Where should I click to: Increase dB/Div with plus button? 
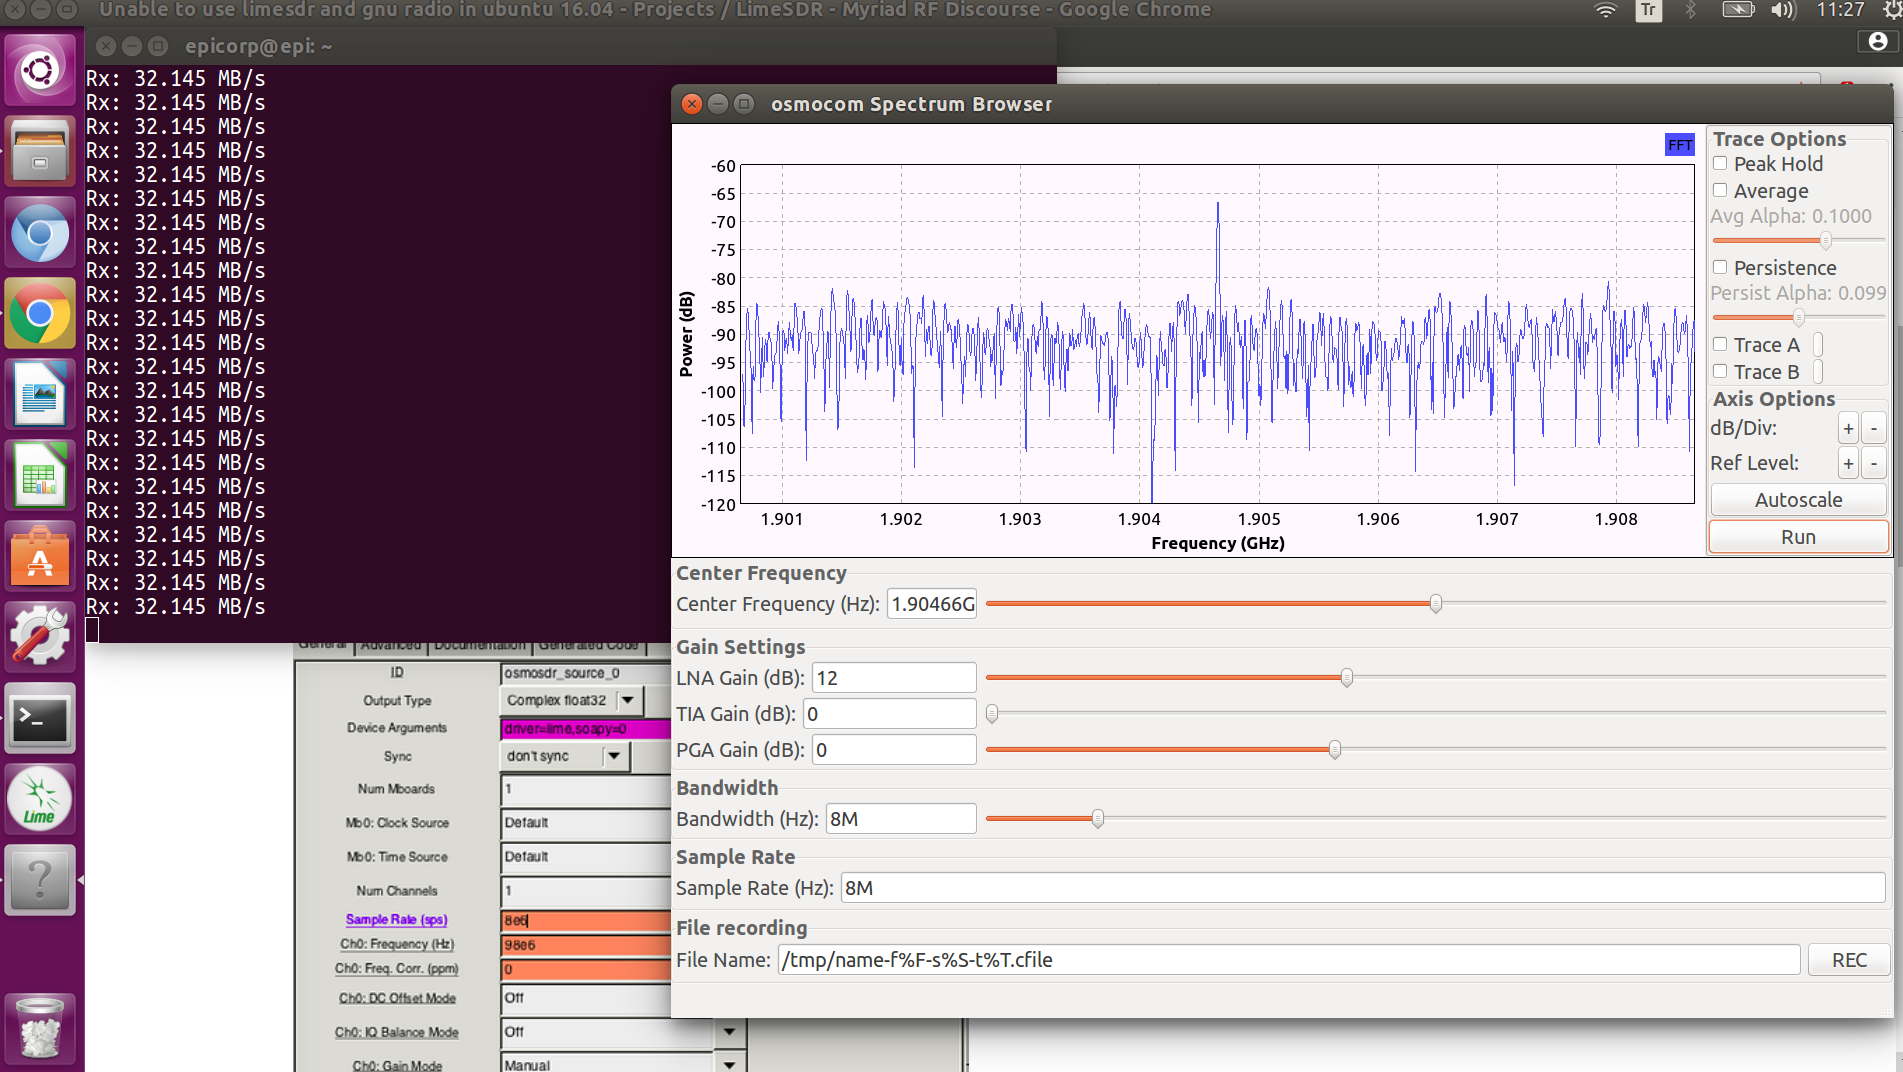coord(1848,429)
